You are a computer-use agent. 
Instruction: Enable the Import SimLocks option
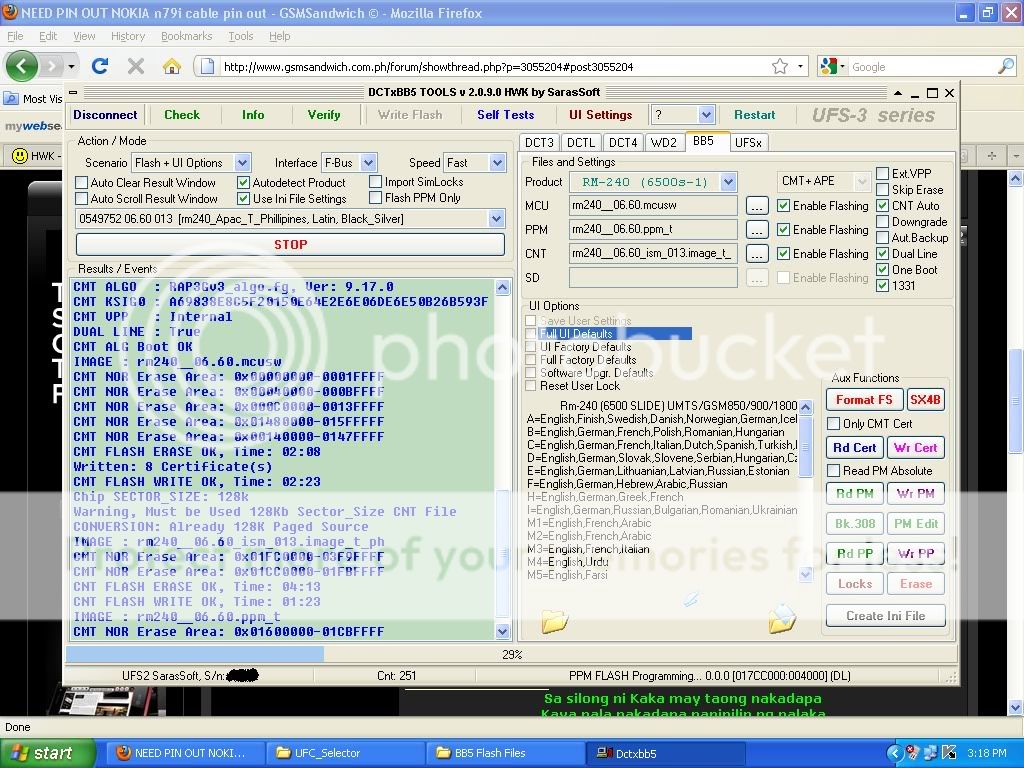pyautogui.click(x=376, y=182)
